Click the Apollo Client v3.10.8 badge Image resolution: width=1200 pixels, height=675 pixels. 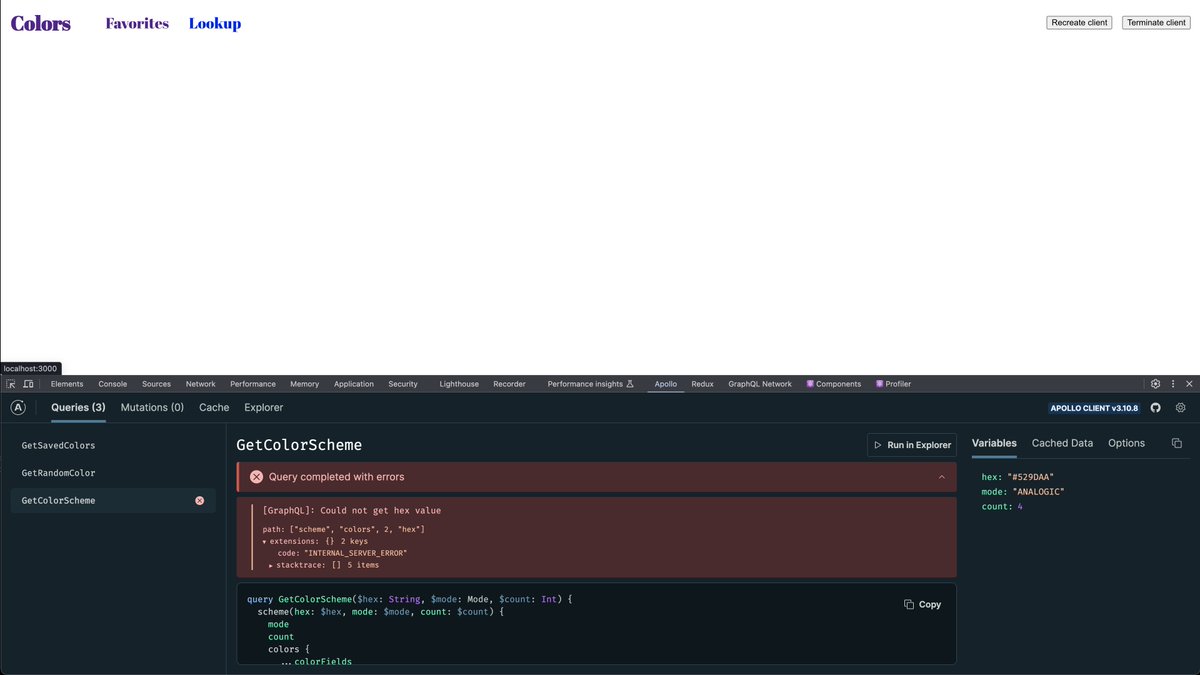[x=1095, y=408]
